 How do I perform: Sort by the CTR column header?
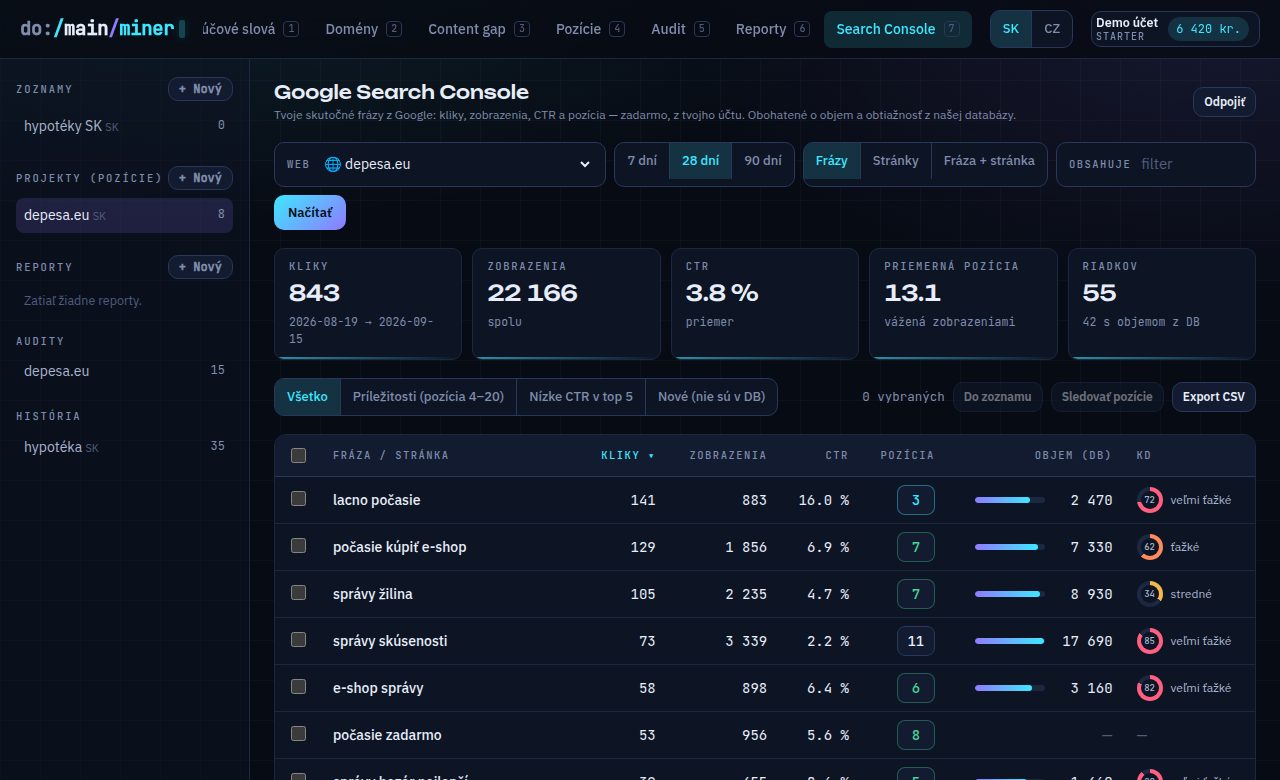point(837,455)
